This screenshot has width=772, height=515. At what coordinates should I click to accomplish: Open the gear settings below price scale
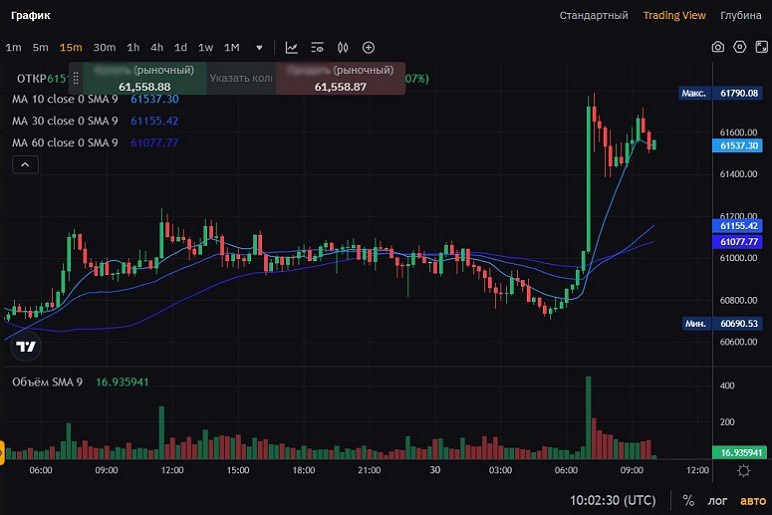click(x=743, y=471)
